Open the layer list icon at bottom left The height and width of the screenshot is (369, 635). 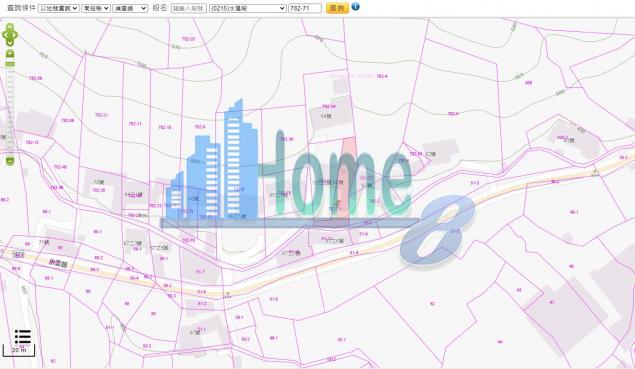coord(23,337)
